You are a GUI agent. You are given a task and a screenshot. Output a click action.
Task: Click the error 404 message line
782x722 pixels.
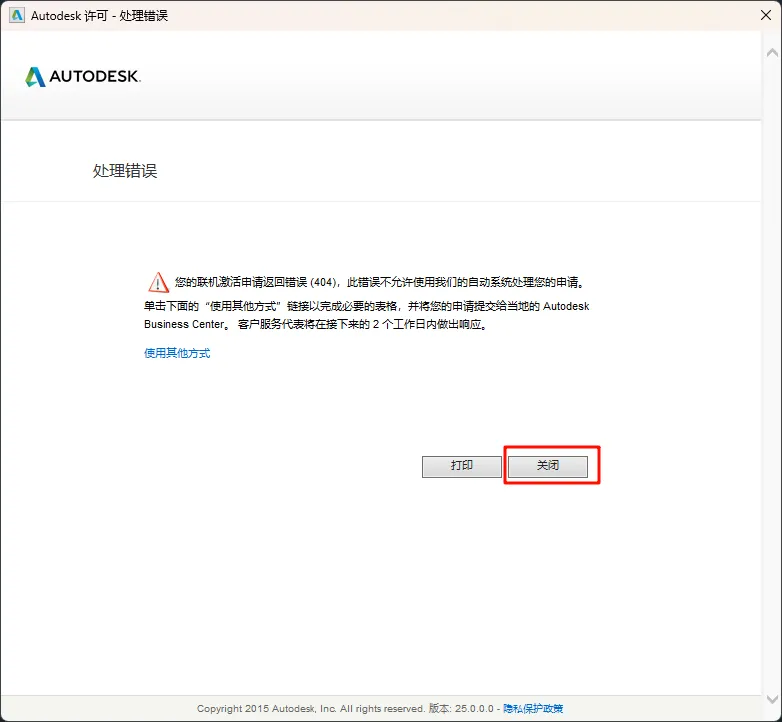[379, 282]
